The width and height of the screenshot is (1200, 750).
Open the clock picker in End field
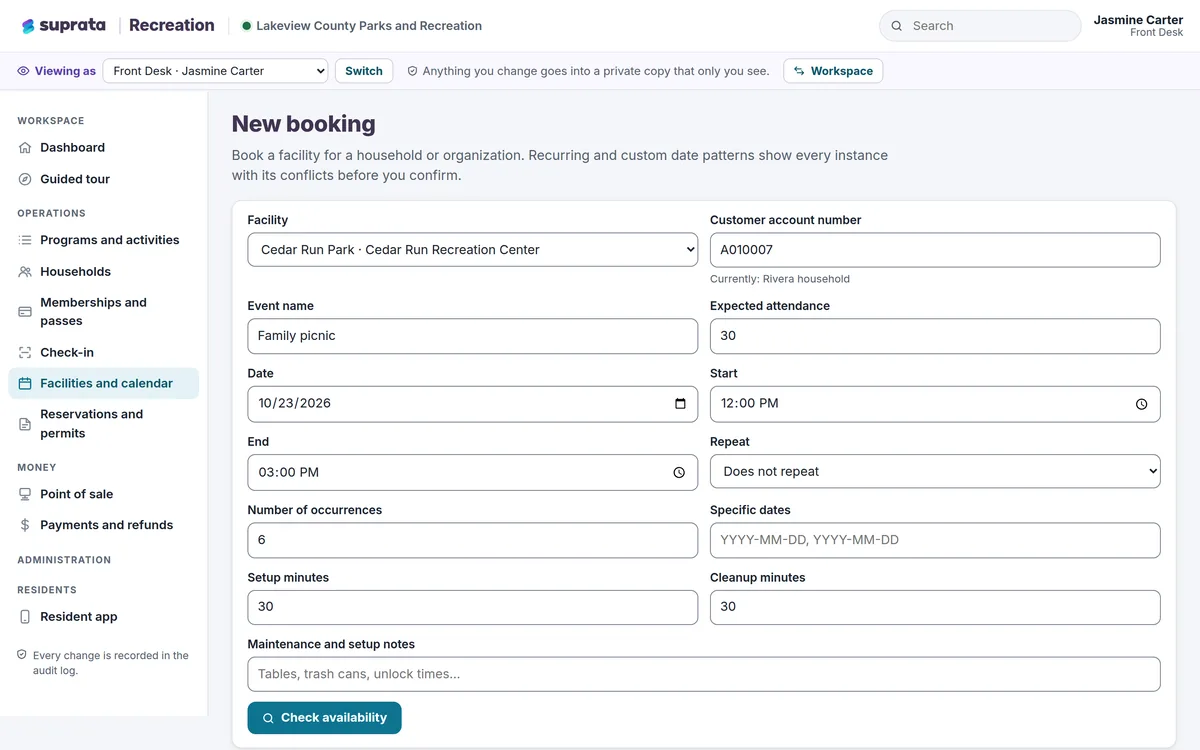point(679,472)
